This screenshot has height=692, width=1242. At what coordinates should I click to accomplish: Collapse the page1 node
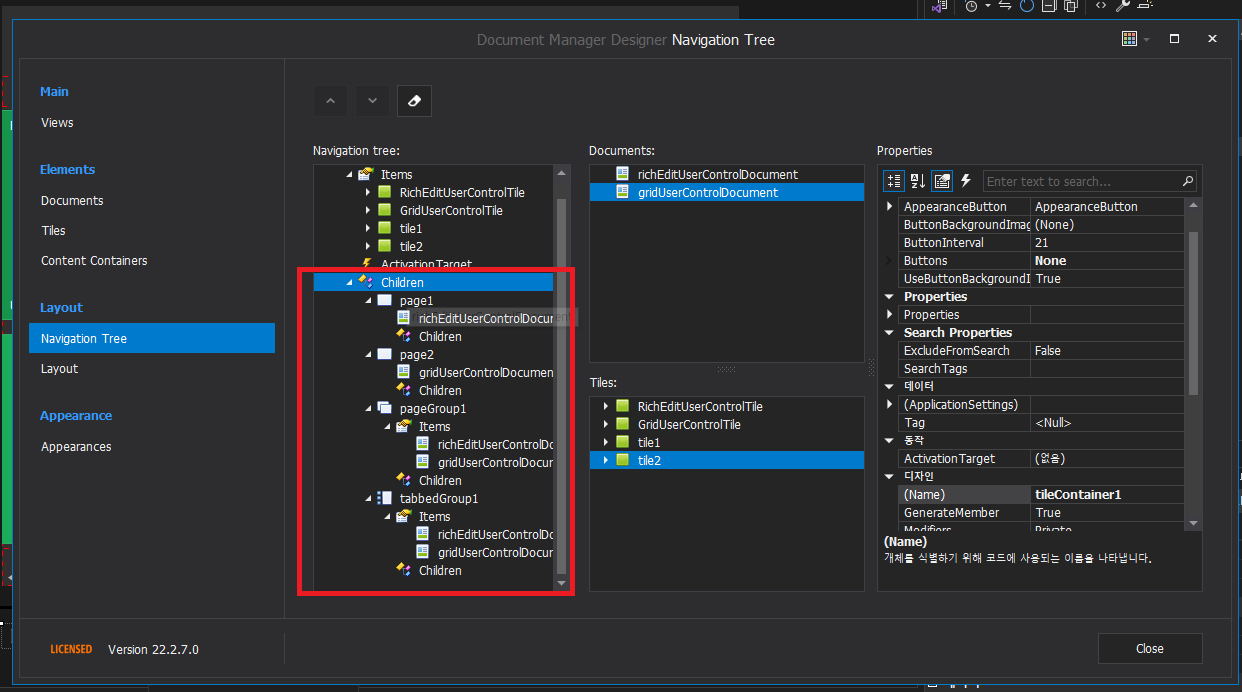[369, 300]
